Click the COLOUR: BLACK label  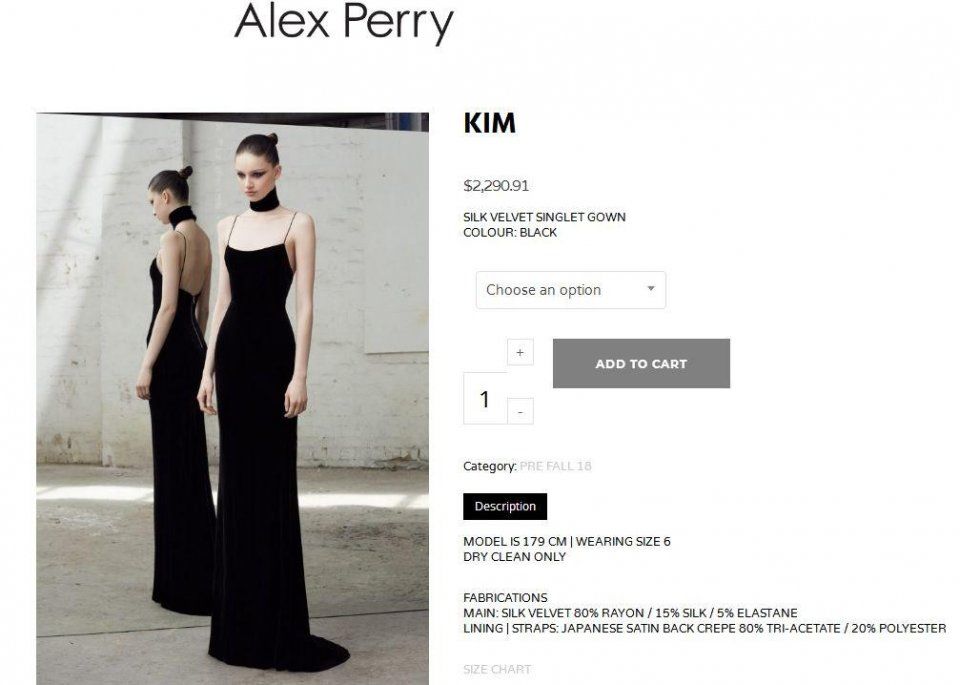click(x=510, y=233)
